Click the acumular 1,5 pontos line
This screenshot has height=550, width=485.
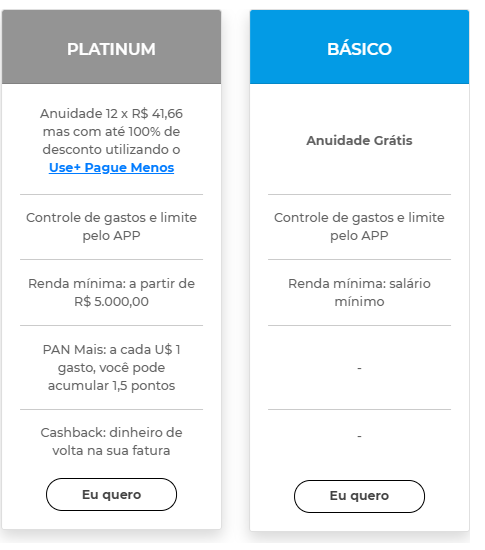coord(111,385)
